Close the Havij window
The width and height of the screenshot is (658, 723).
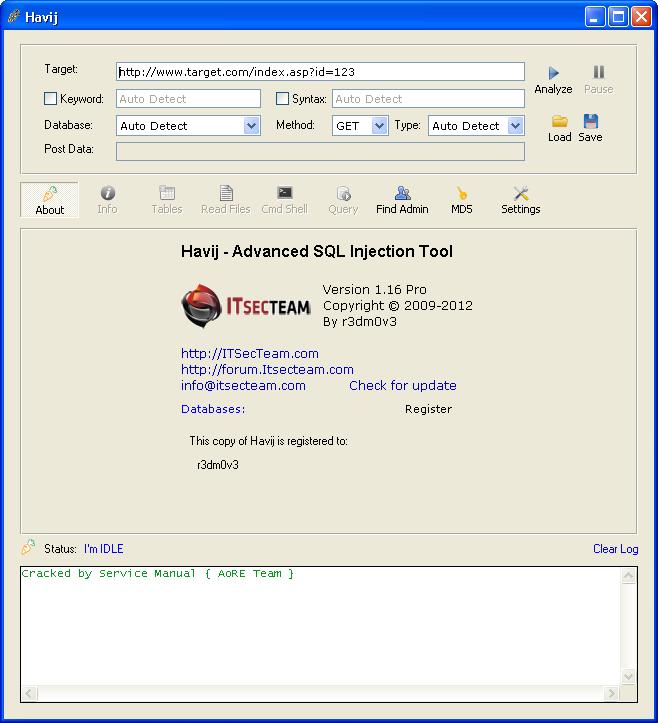(x=641, y=17)
